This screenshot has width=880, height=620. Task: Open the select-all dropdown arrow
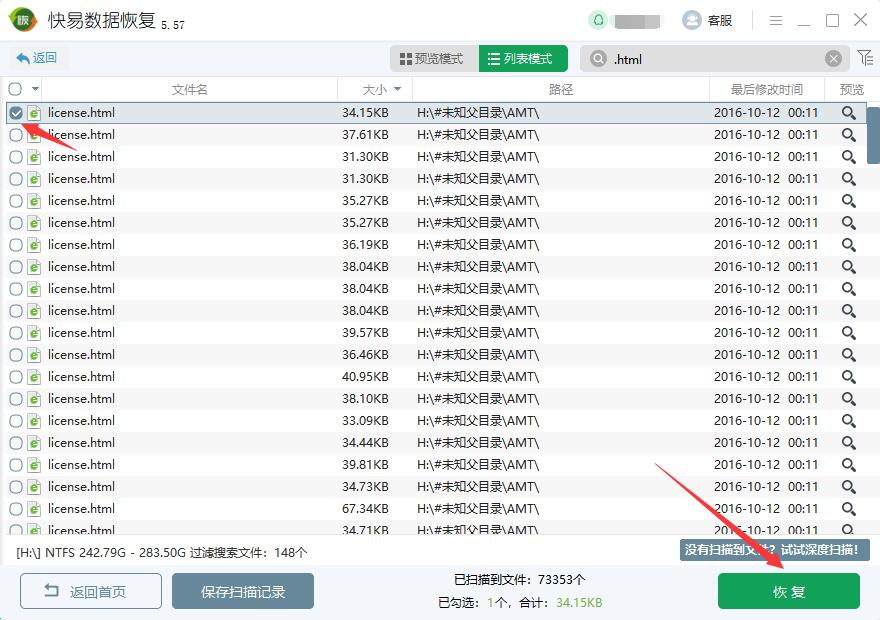pyautogui.click(x=35, y=89)
